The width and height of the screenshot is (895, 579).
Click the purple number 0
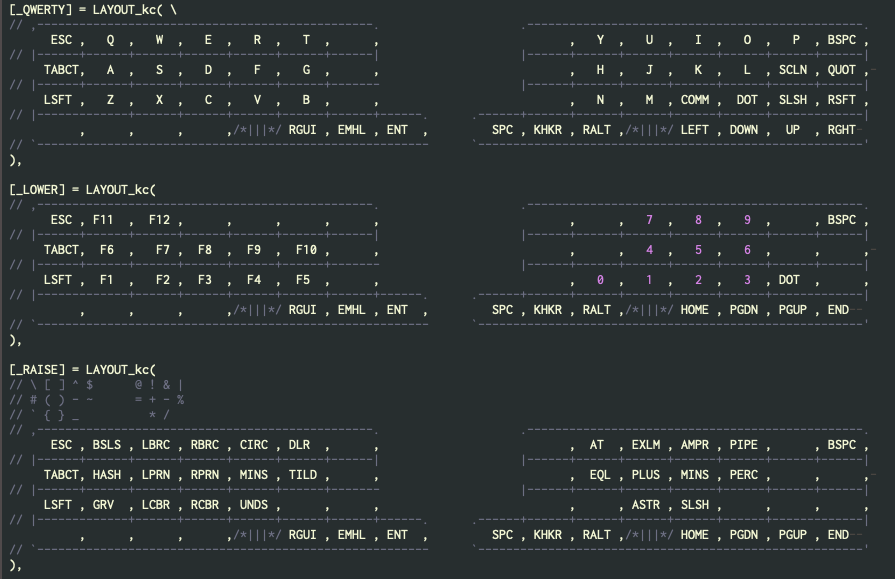click(600, 280)
